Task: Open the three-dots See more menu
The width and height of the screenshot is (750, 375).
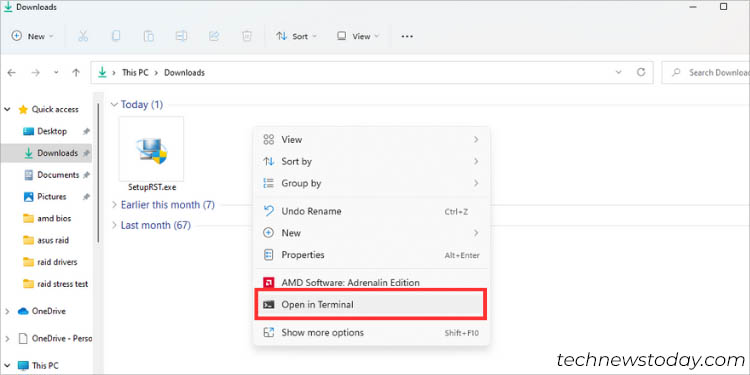Action: pos(407,36)
